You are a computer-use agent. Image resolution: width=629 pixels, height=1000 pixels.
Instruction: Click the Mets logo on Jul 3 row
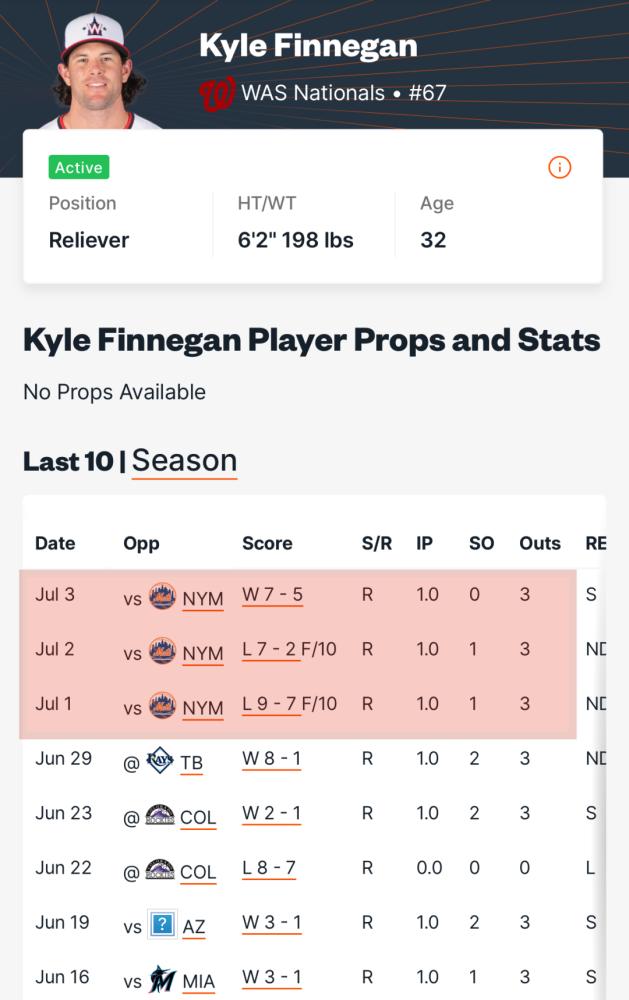pyautogui.click(x=162, y=596)
